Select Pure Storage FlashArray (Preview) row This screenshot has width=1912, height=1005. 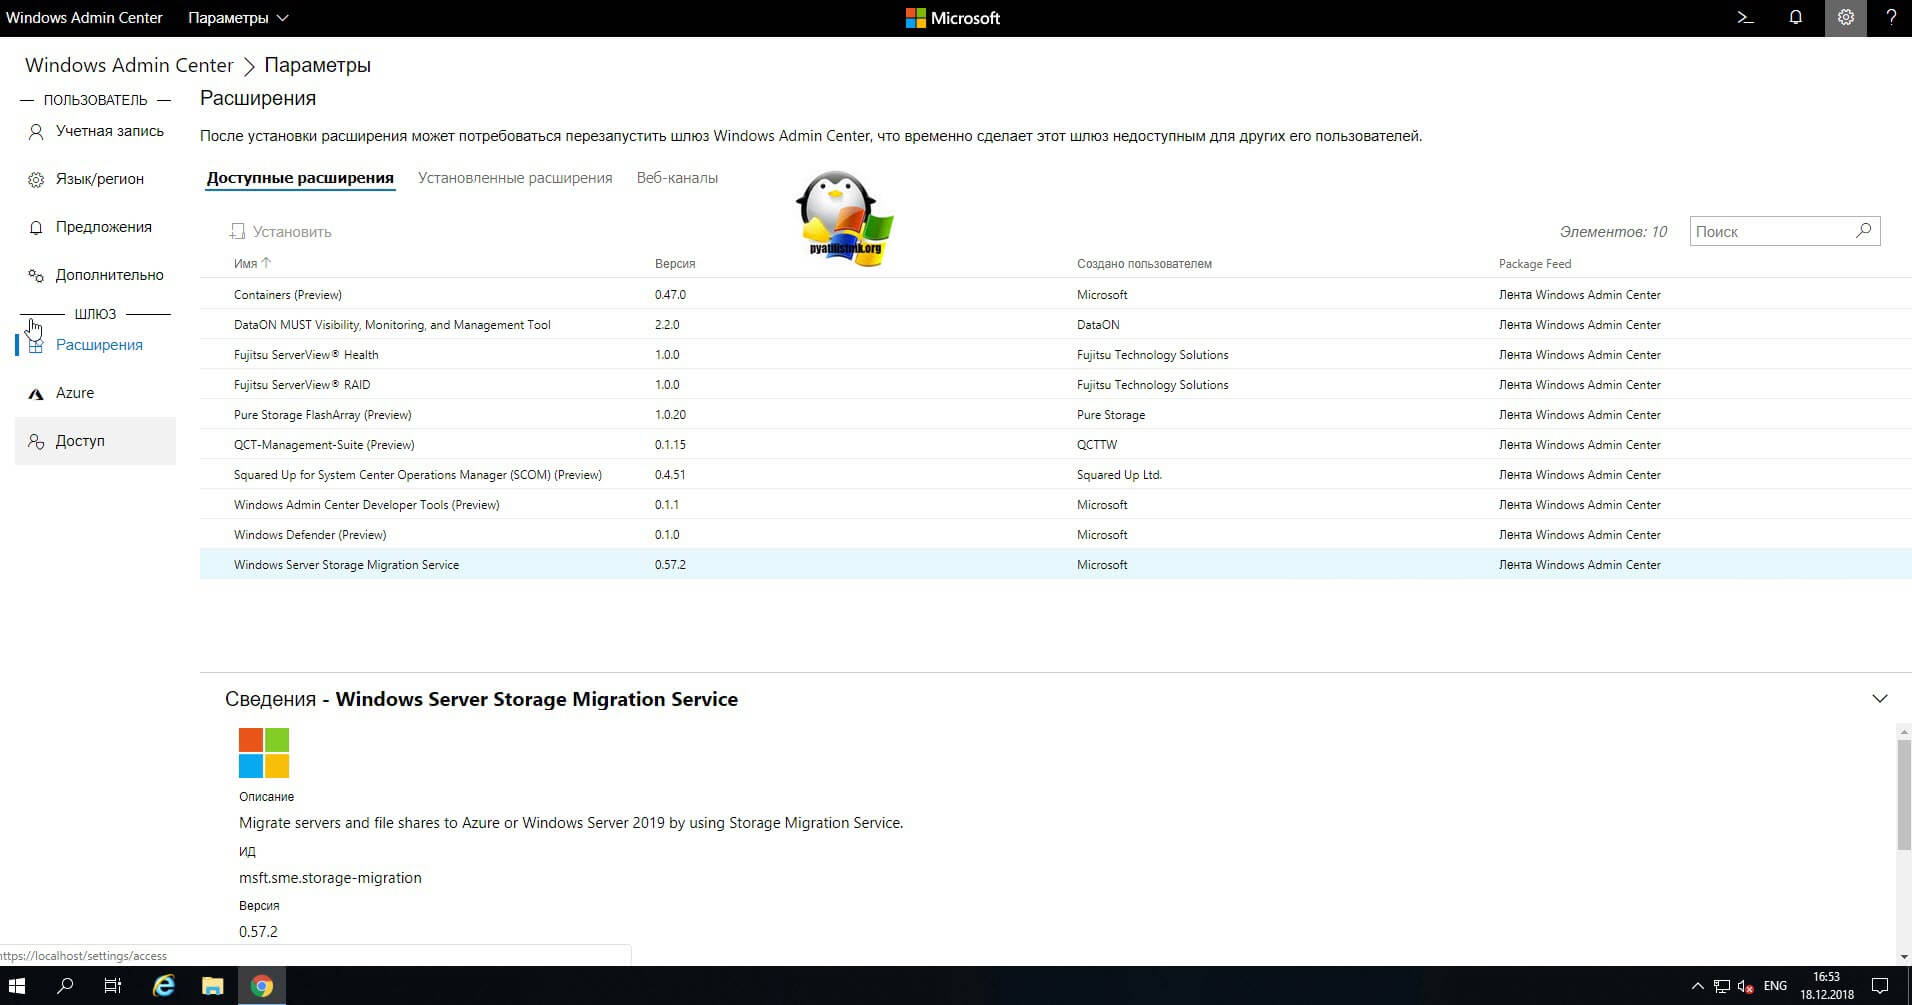[1056, 415]
